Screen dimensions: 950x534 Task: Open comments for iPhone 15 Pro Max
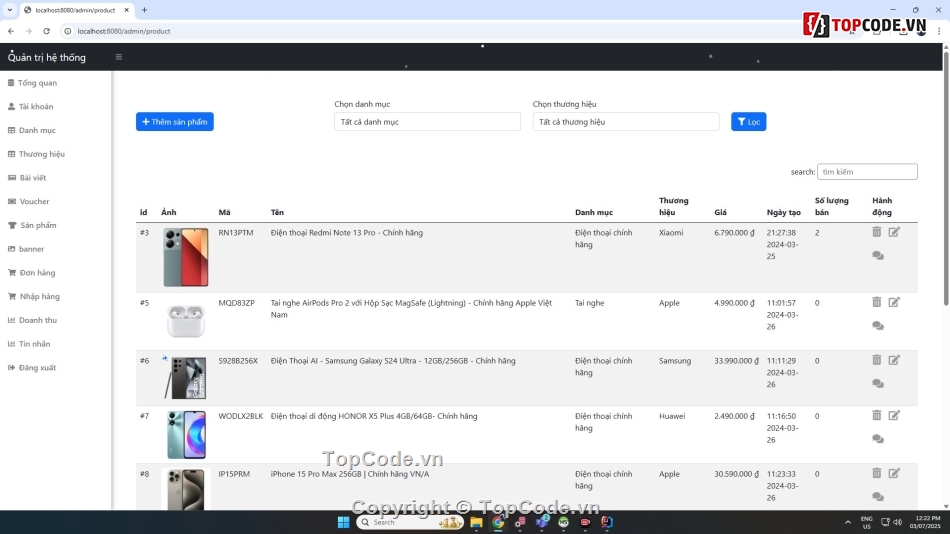(878, 497)
